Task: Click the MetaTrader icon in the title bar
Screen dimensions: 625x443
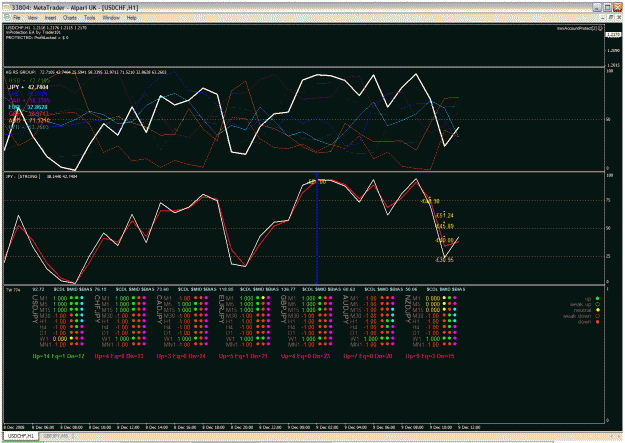Action: point(6,7)
